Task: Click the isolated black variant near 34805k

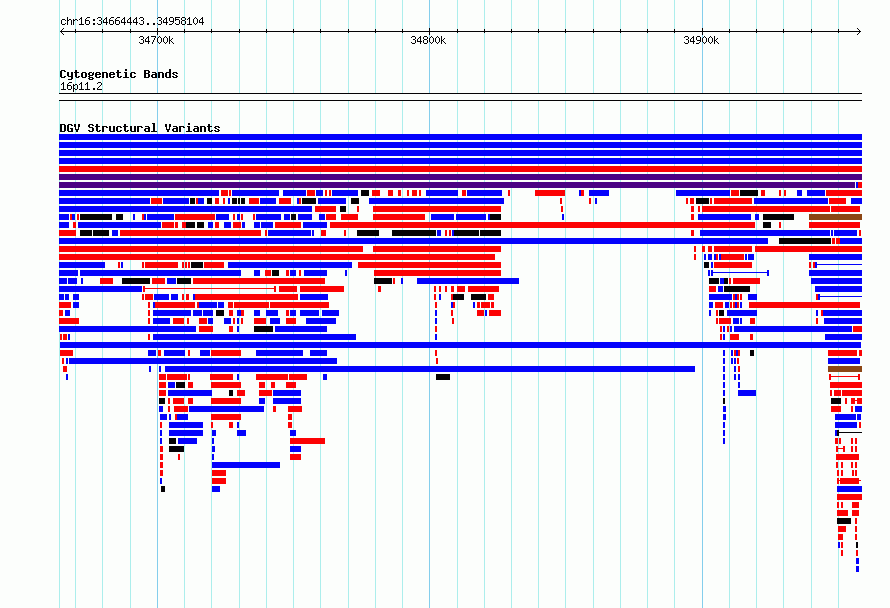Action: pyautogui.click(x=443, y=377)
